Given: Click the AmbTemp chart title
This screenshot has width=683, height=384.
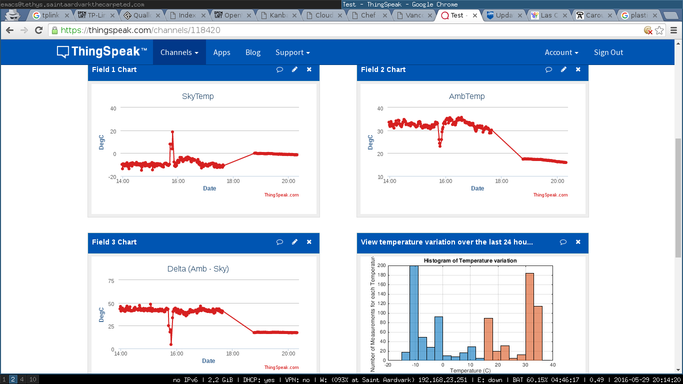Looking at the screenshot, I should pos(467,96).
